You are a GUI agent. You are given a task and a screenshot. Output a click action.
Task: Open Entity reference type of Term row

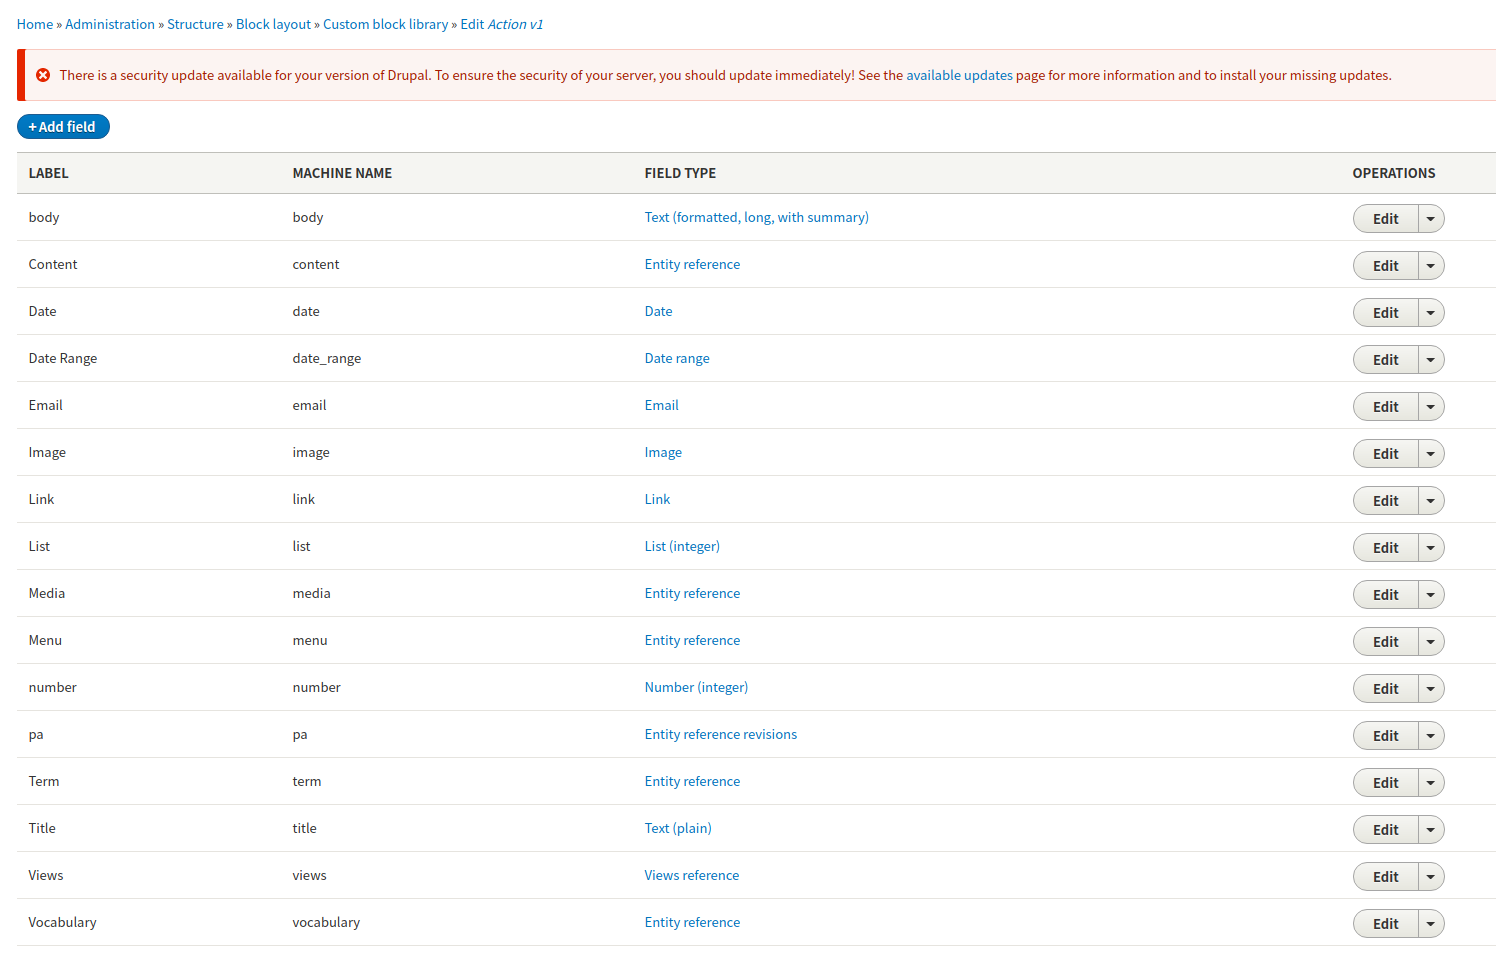692,781
